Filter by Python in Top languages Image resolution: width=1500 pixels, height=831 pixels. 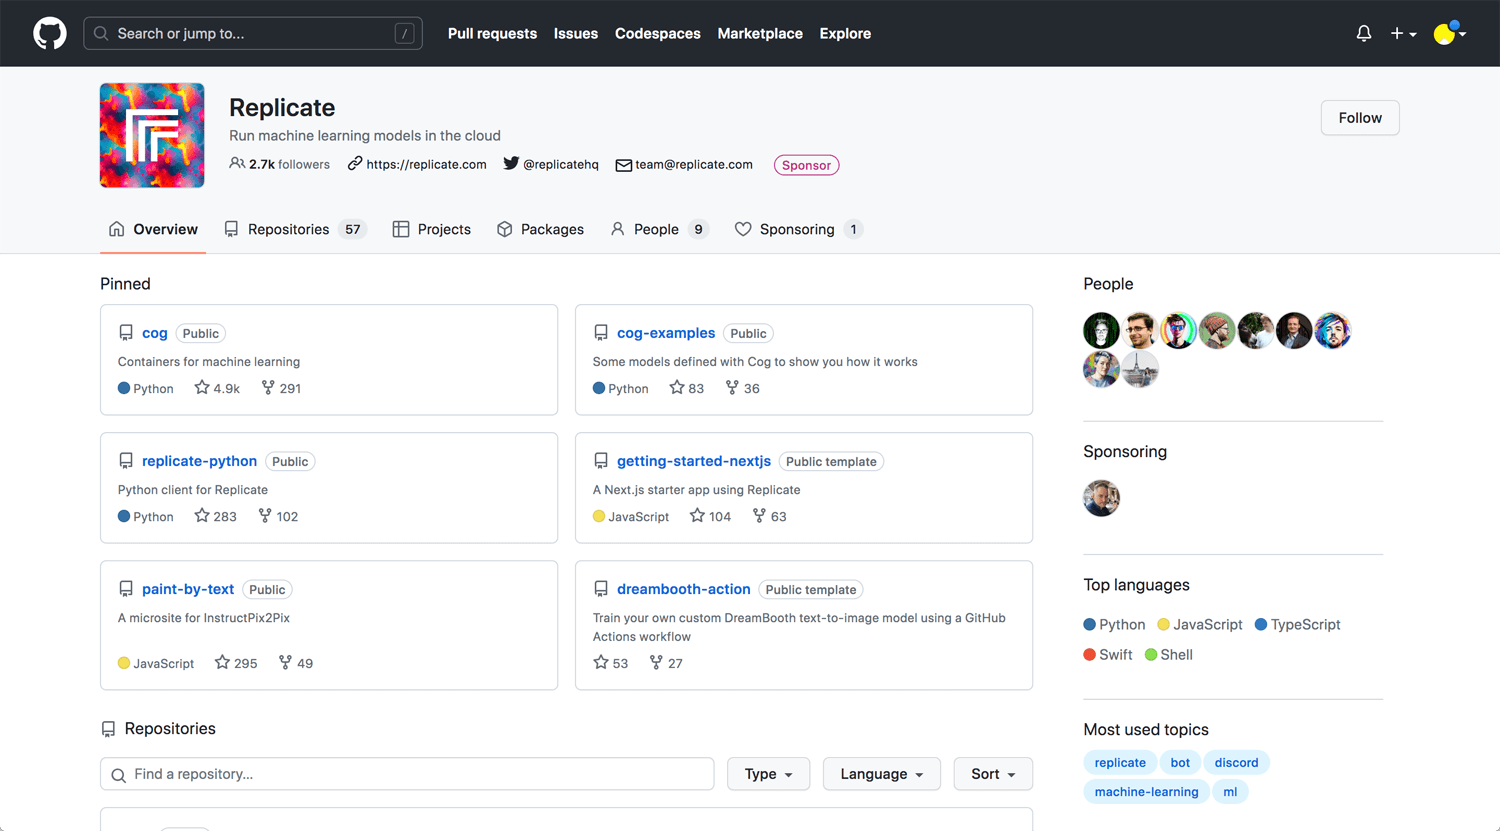pyautogui.click(x=1114, y=624)
